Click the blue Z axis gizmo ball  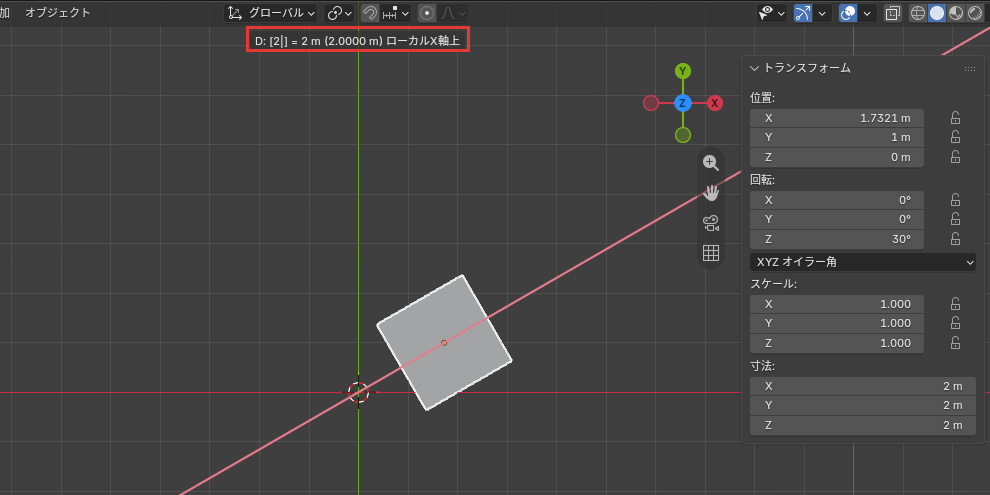683,103
